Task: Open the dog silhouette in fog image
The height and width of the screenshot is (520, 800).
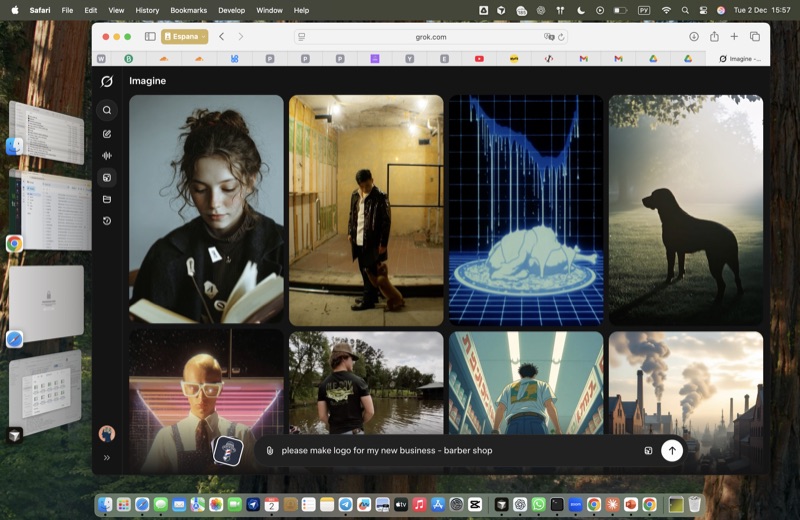Action: pyautogui.click(x=686, y=210)
